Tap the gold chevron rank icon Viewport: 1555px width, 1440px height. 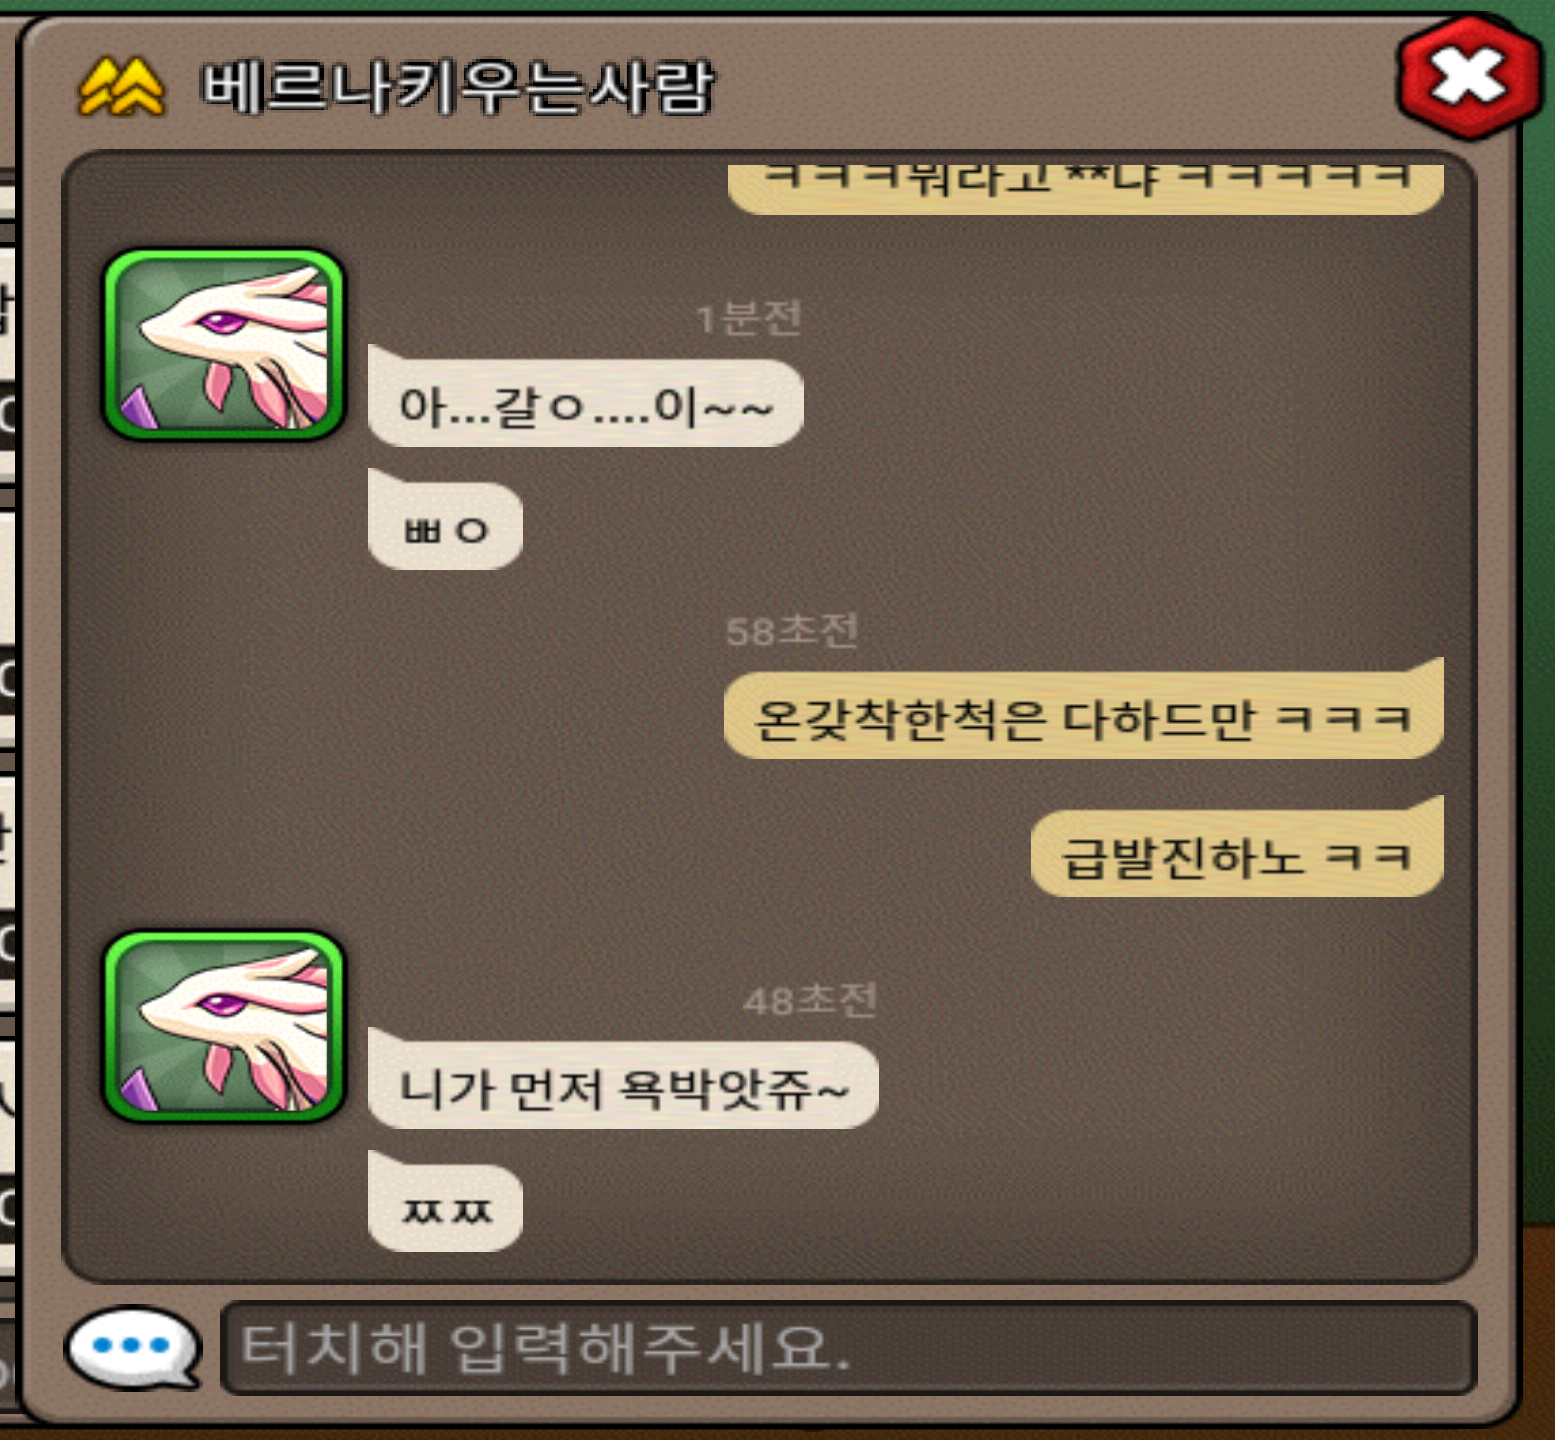[x=120, y=86]
